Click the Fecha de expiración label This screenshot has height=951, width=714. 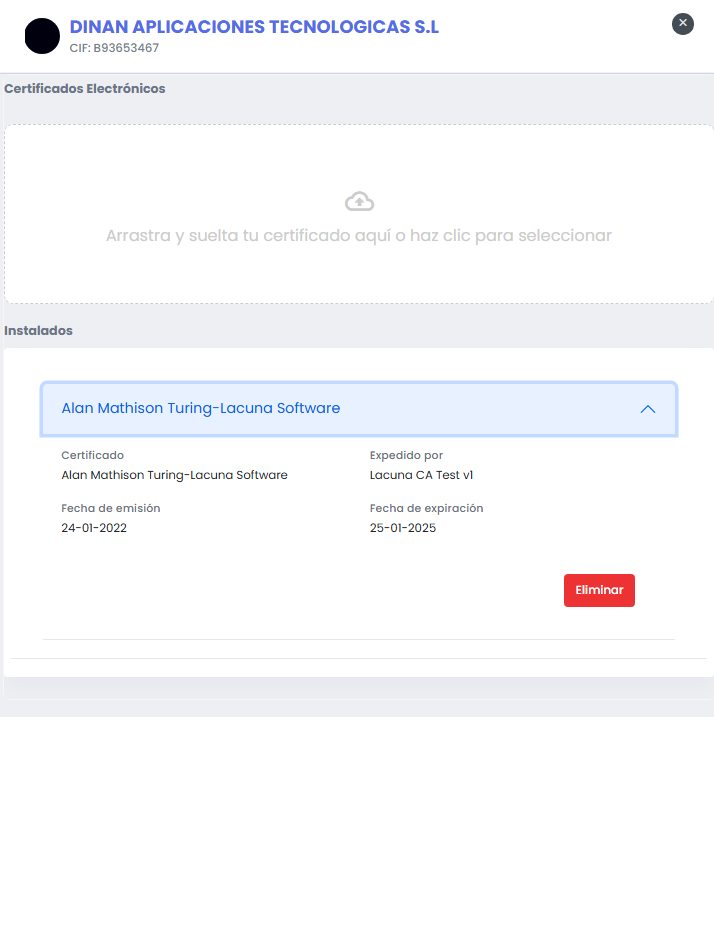pyautogui.click(x=426, y=508)
